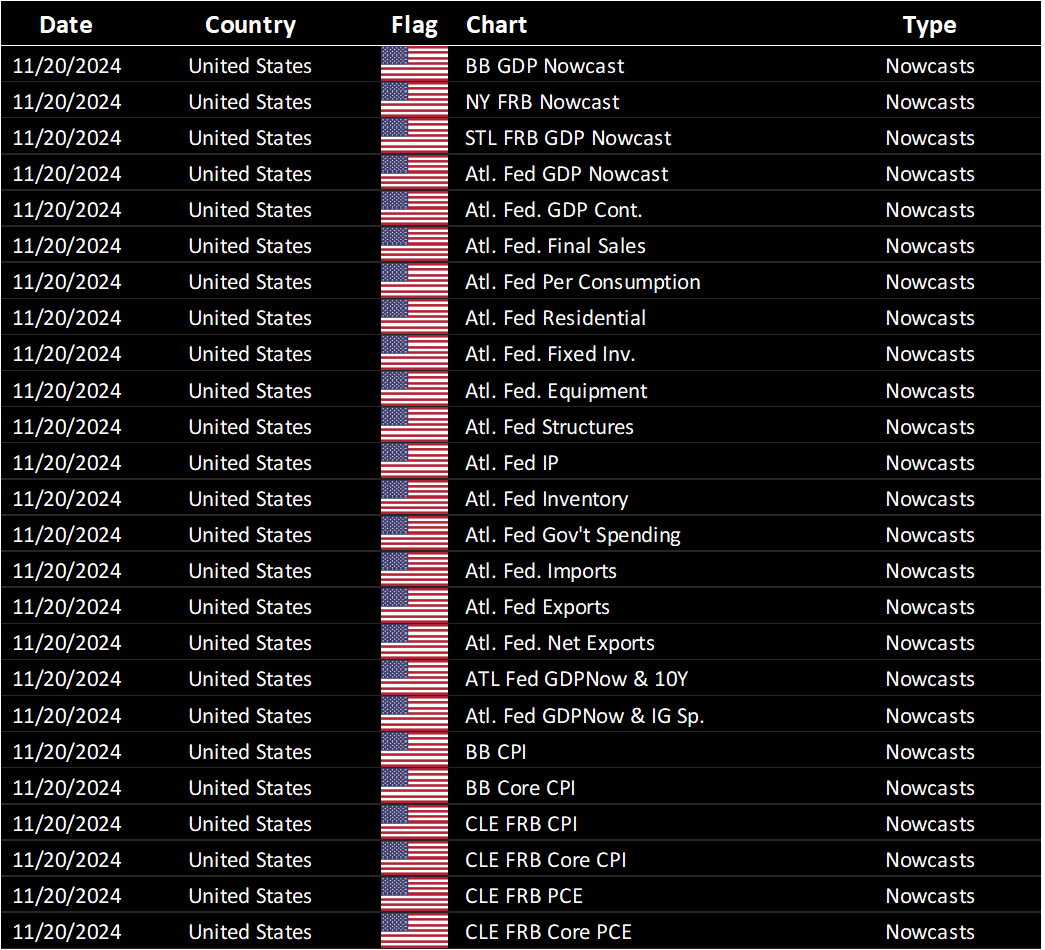Select the BB Core CPI chart cell
This screenshot has width=1045, height=950.
(520, 787)
